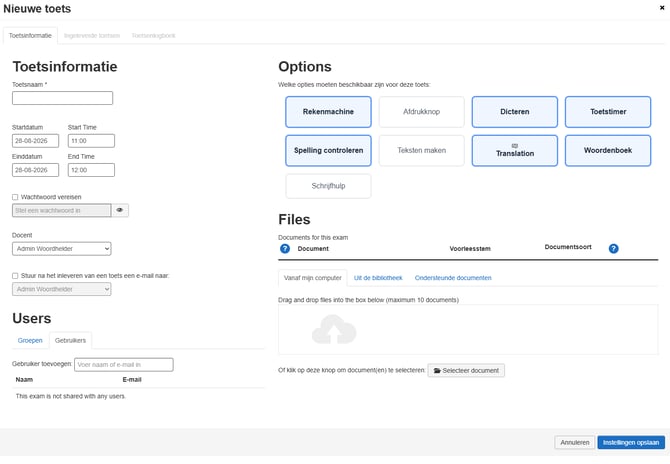Switch to the Groepen tab

click(x=30, y=341)
